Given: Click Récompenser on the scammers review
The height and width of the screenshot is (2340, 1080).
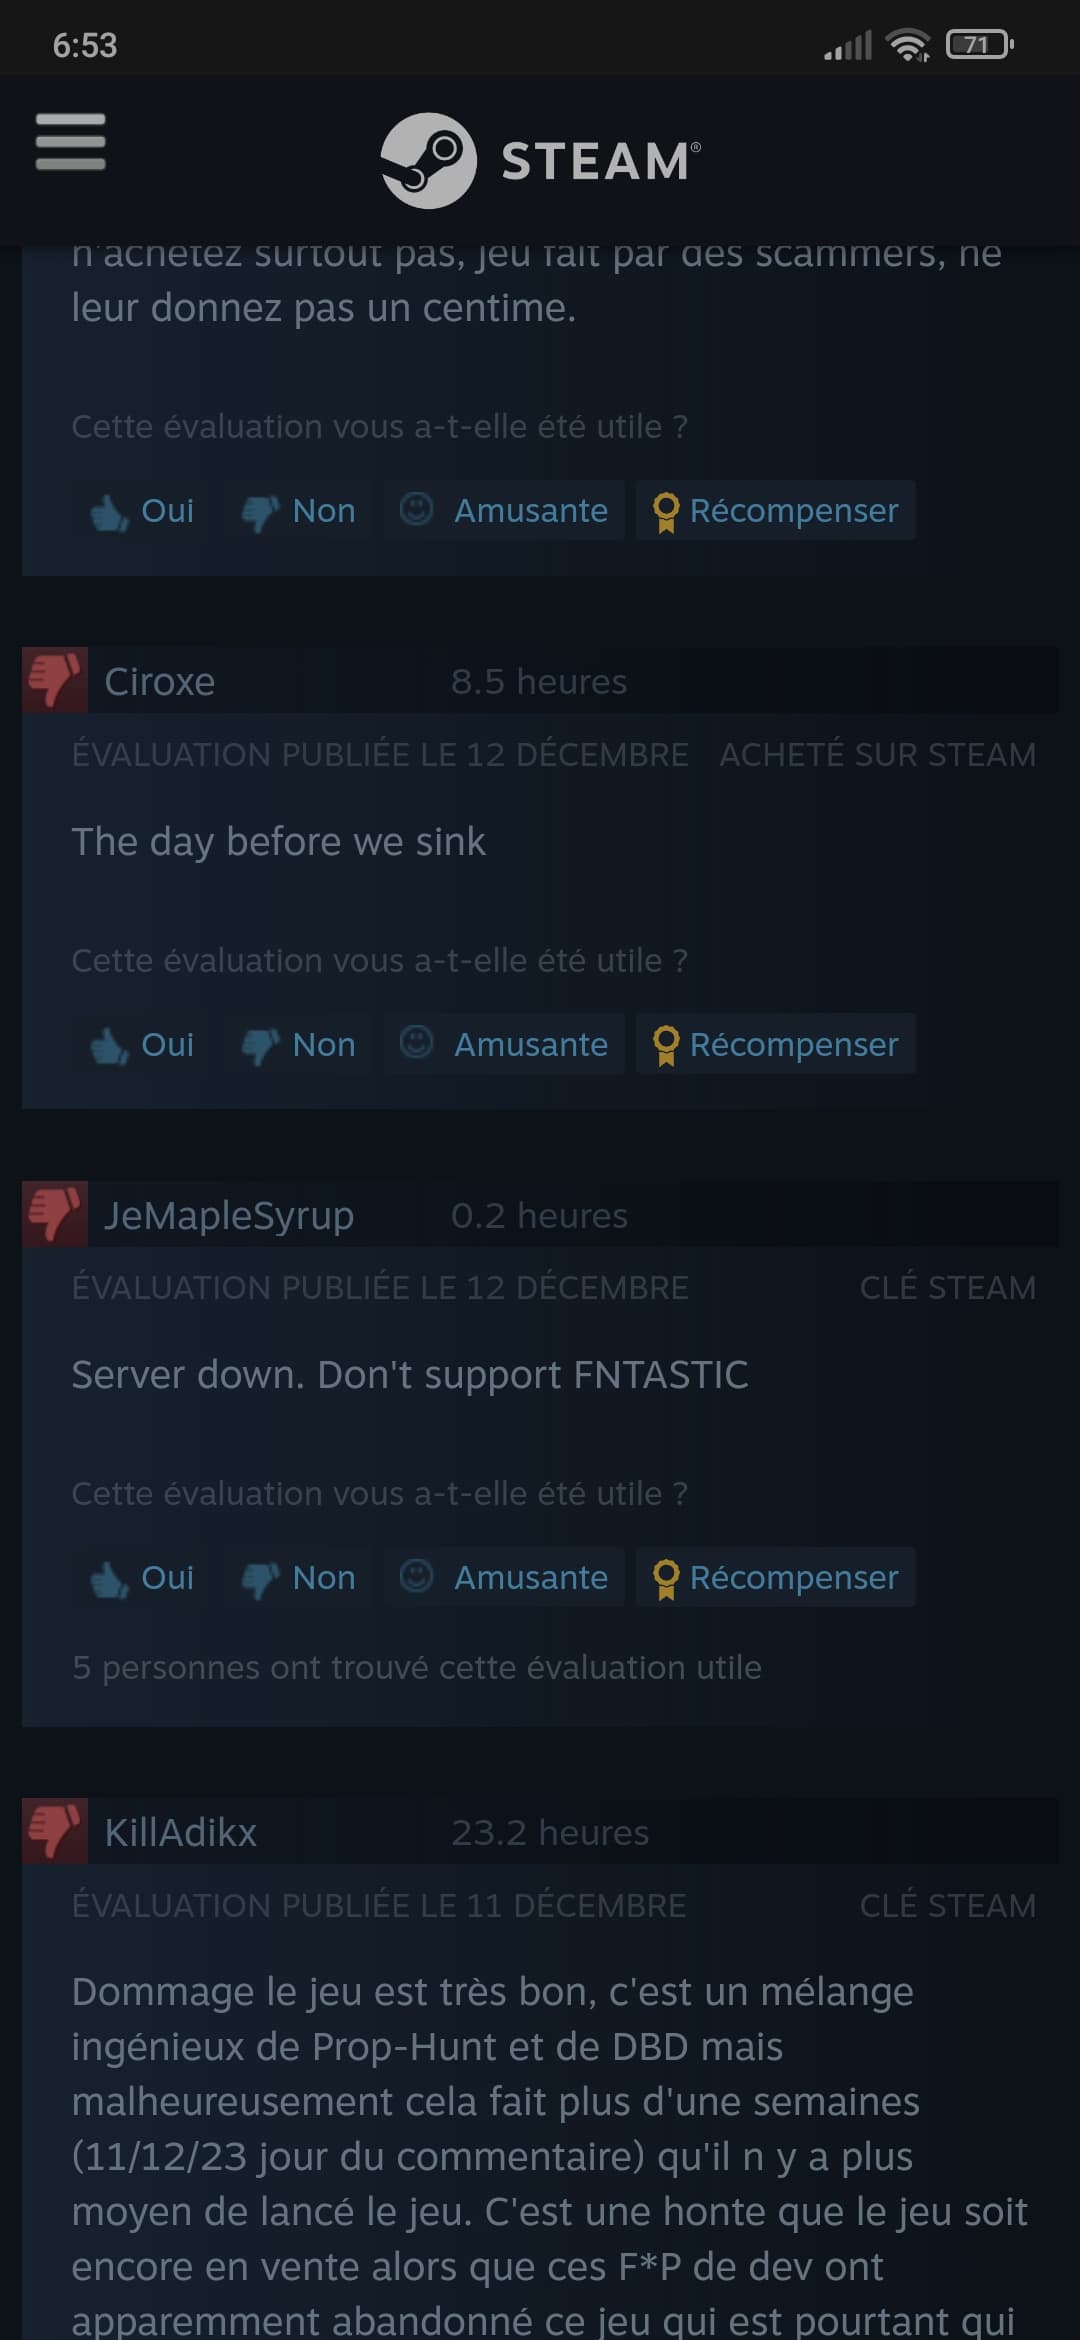Looking at the screenshot, I should (776, 510).
